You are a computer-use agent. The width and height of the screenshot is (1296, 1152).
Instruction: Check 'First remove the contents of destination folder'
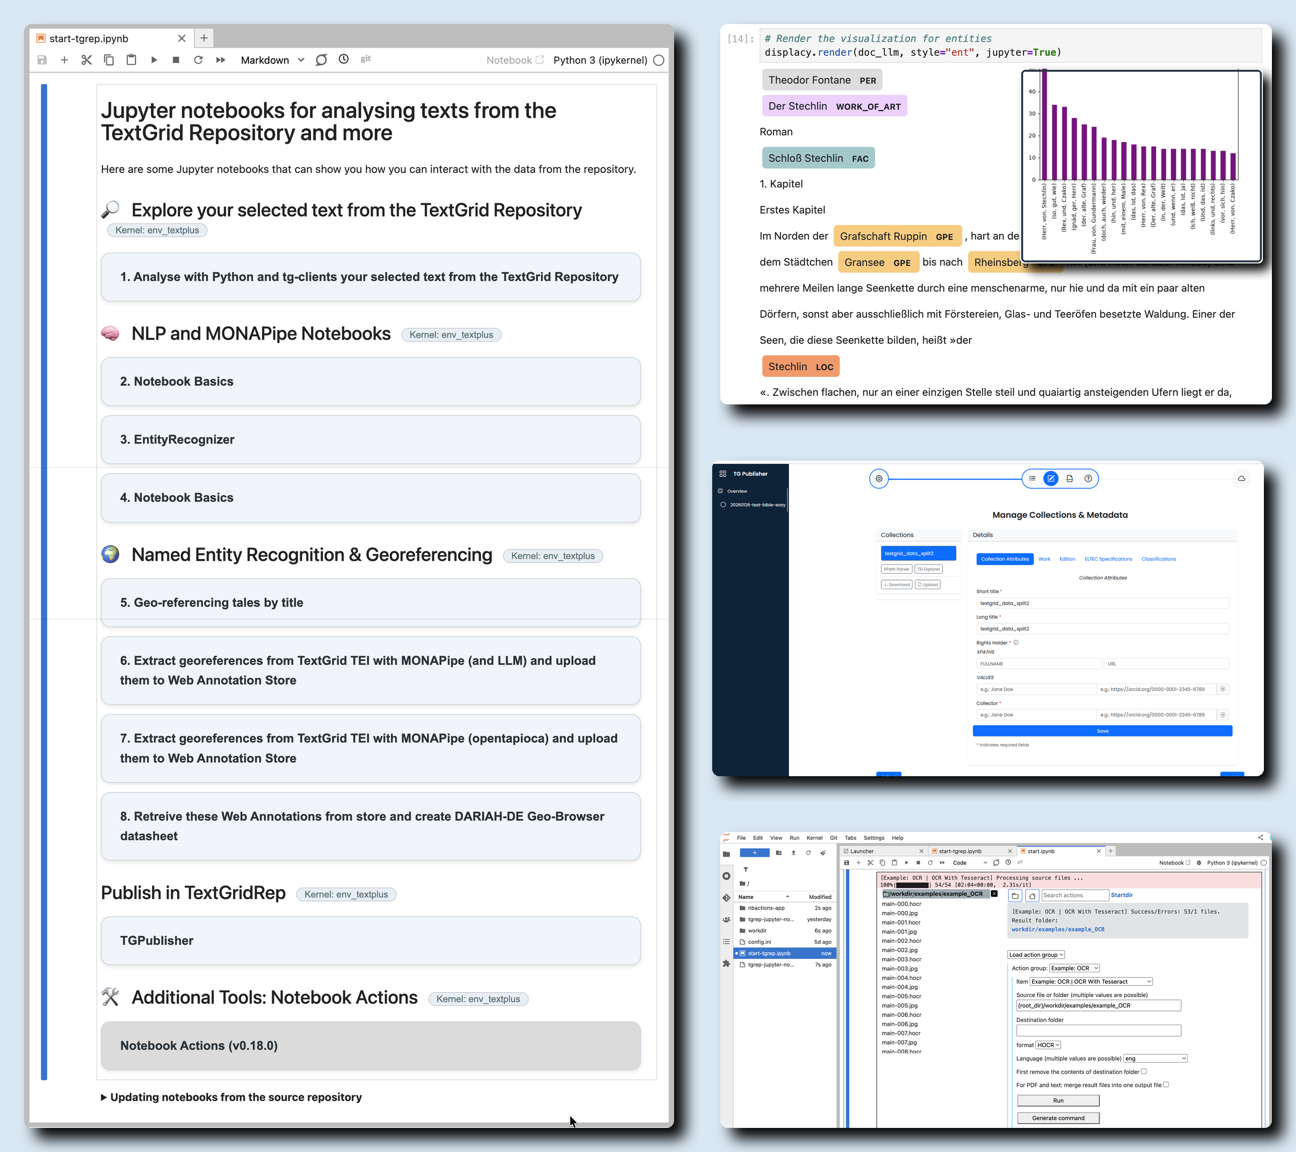click(1144, 1071)
